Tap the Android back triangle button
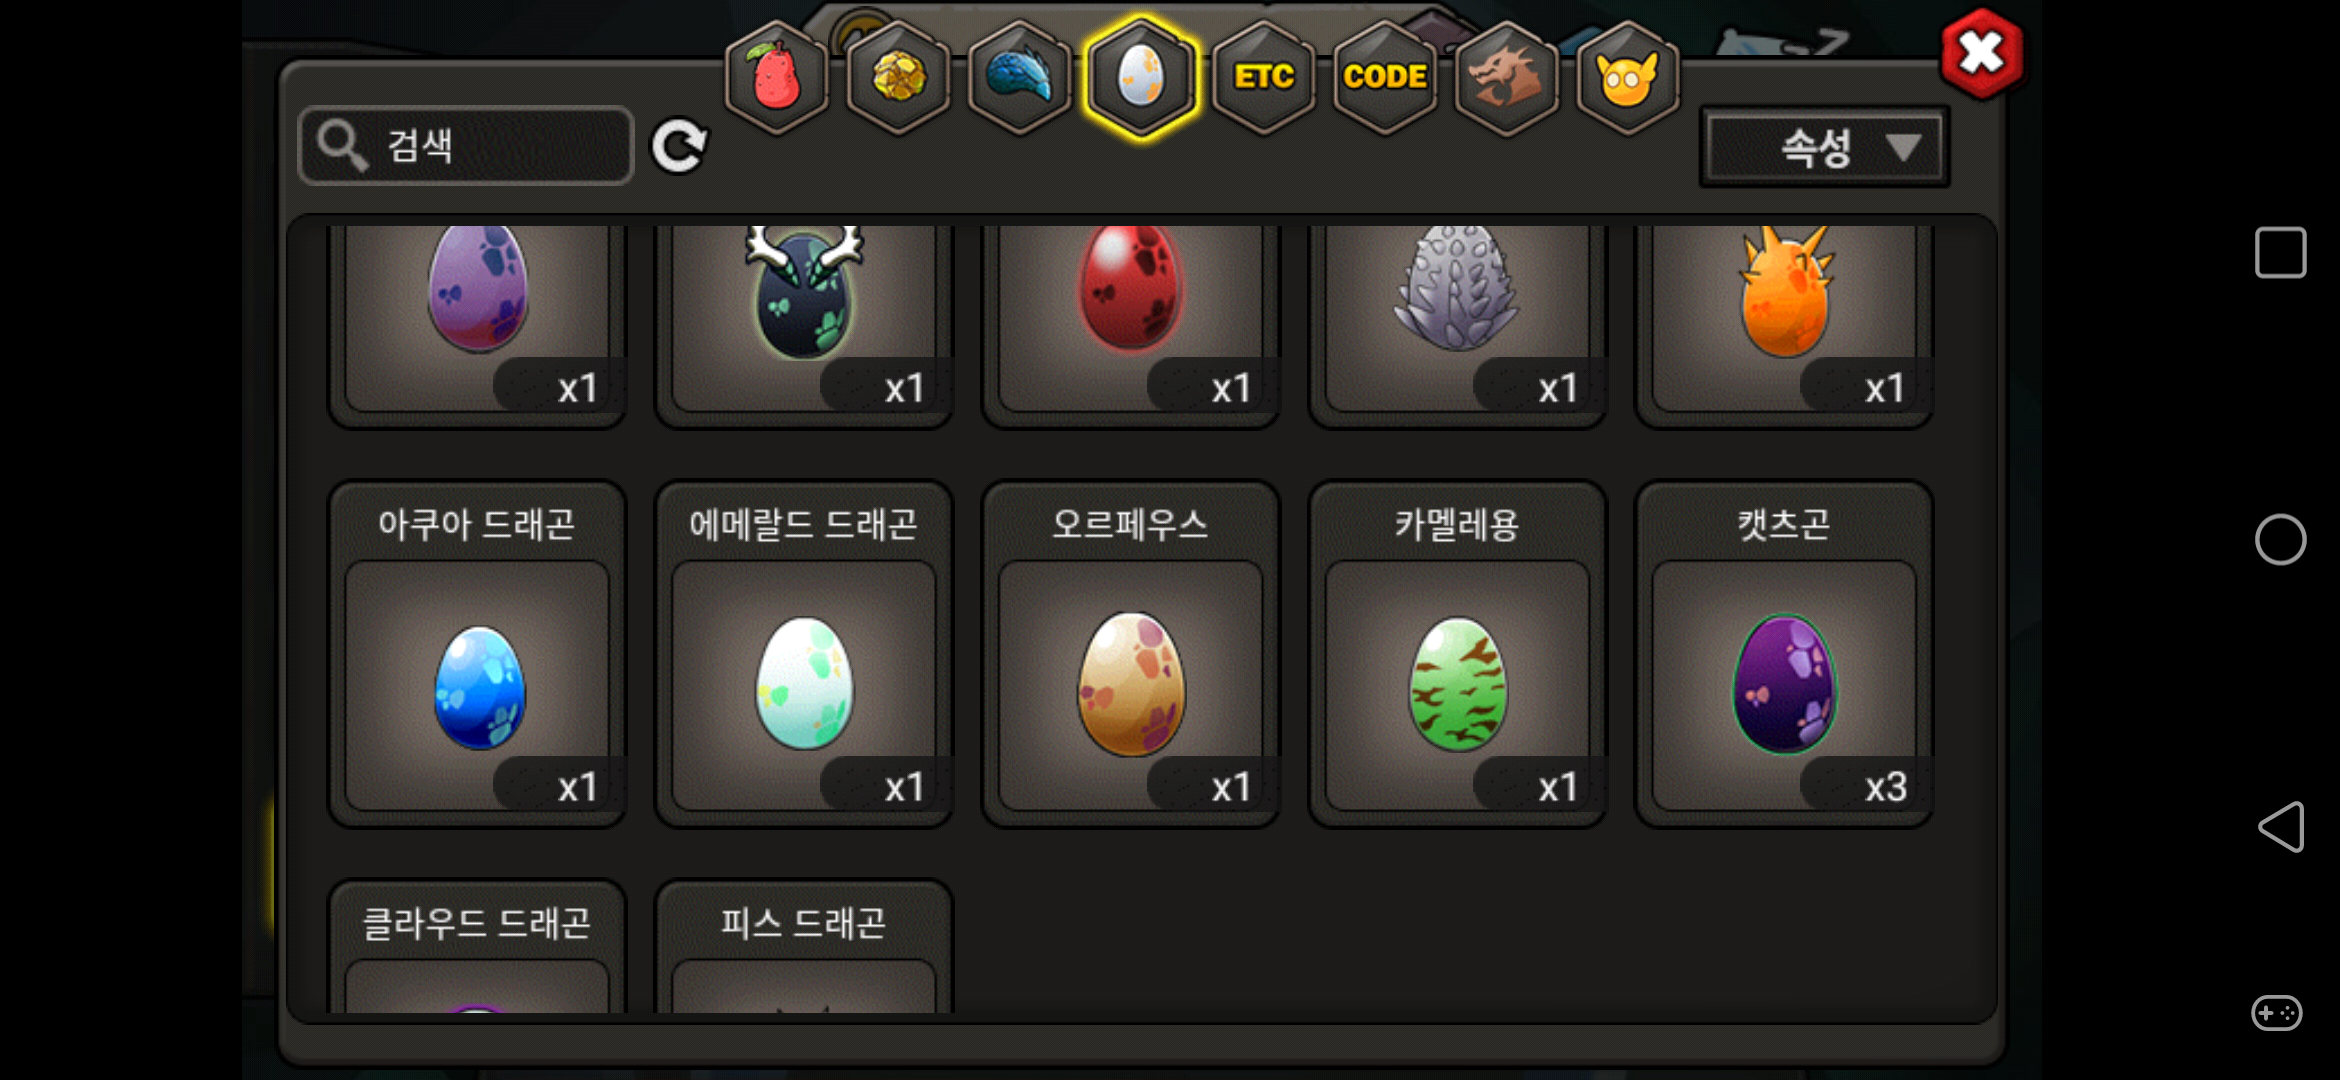 [x=2281, y=827]
